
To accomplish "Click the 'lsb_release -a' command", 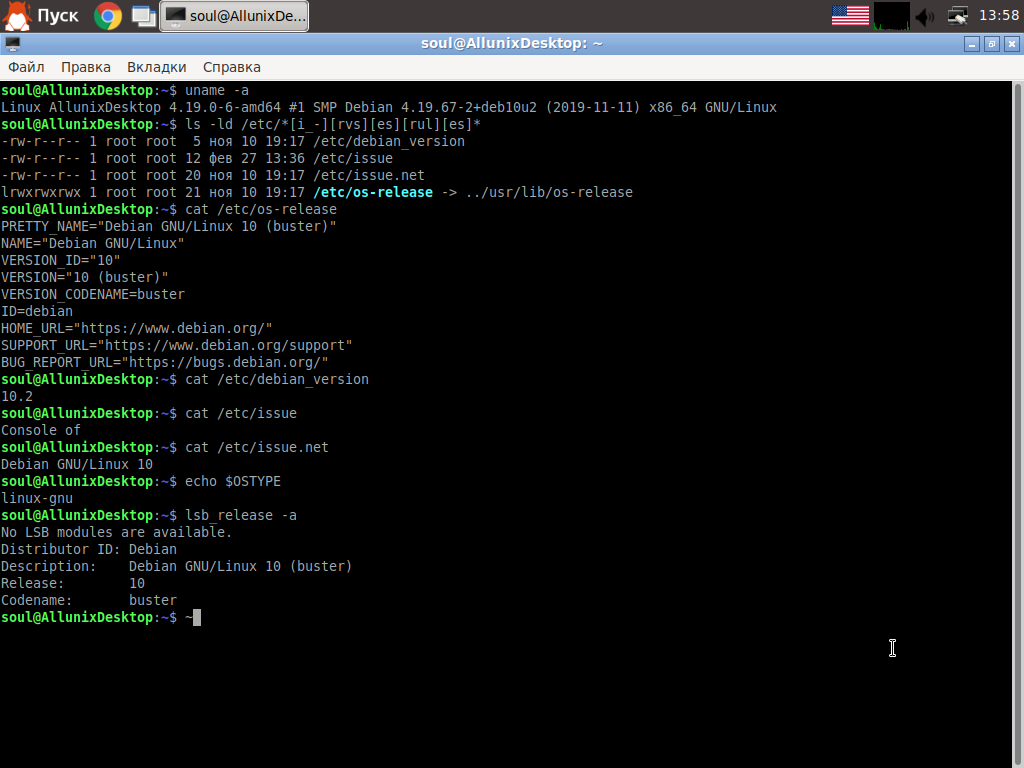I will [241, 515].
